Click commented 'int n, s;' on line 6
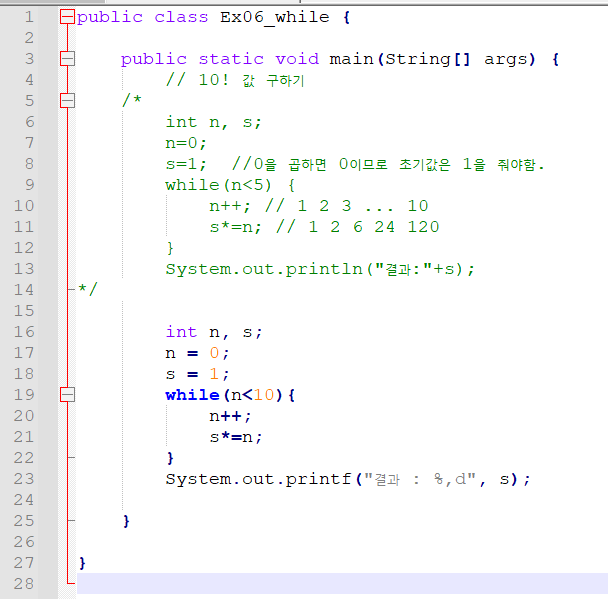 (x=214, y=122)
